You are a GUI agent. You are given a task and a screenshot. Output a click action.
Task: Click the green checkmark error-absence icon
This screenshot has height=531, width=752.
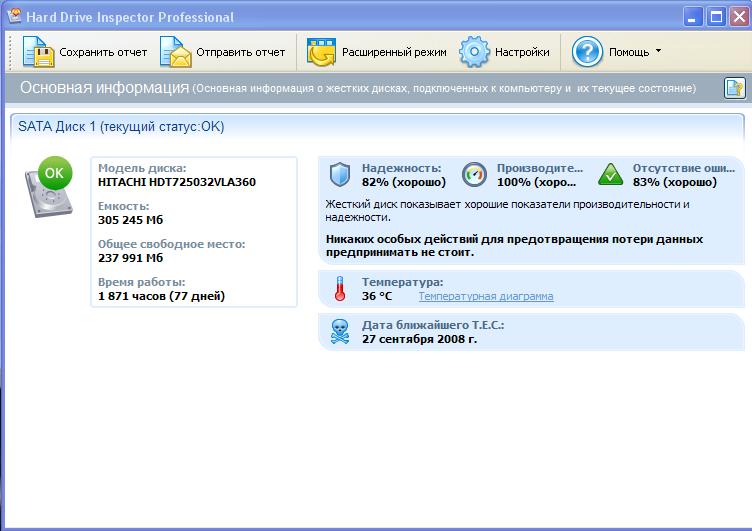tap(611, 175)
